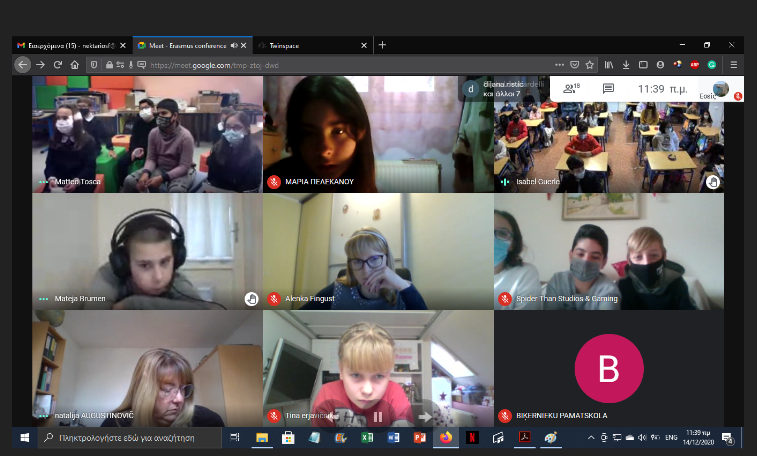The height and width of the screenshot is (456, 757).
Task: Click the Windows taskbar search box
Action: pyautogui.click(x=130, y=438)
